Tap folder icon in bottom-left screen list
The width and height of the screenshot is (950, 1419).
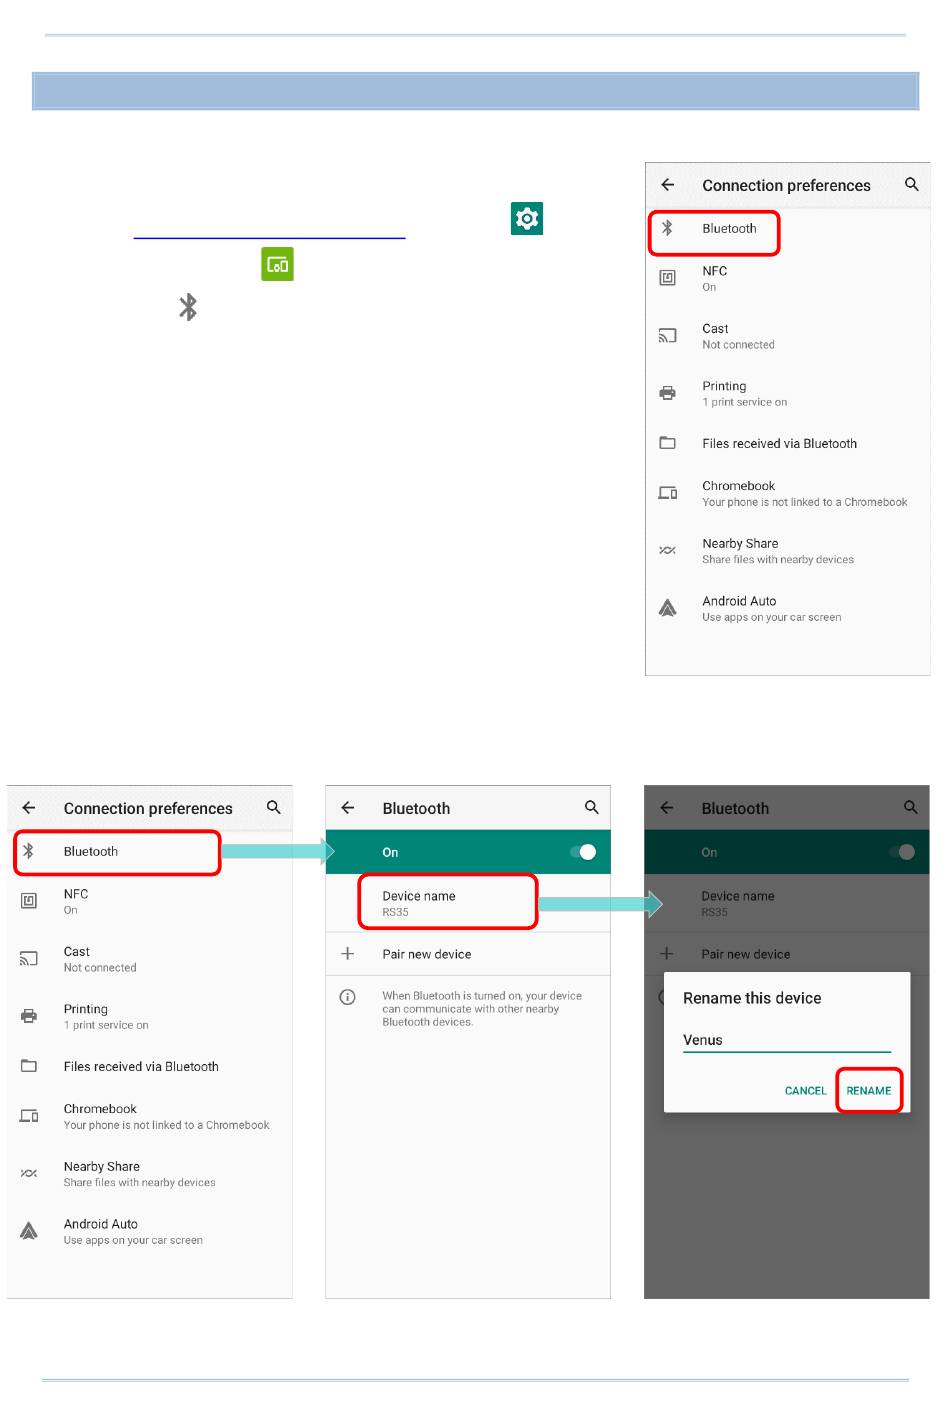pos(29,1066)
